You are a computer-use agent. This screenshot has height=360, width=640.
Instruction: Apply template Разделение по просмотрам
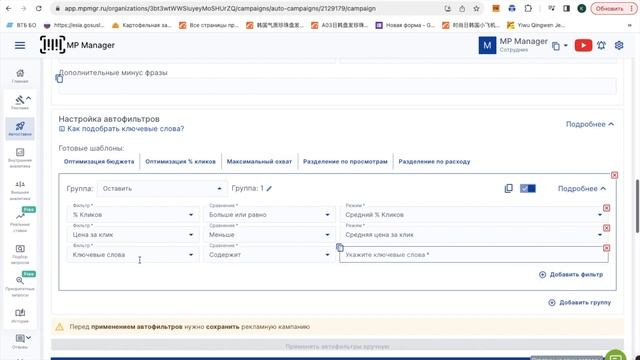tap(345, 162)
